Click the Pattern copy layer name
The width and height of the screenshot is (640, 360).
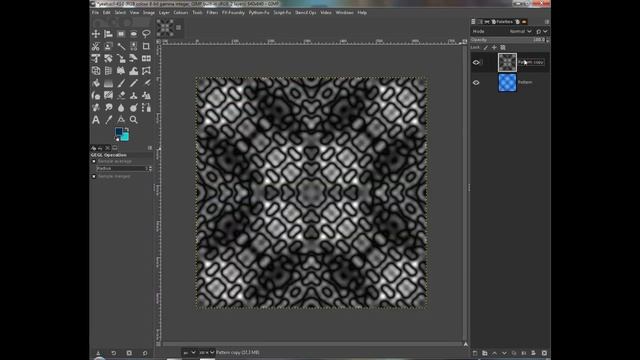click(531, 62)
